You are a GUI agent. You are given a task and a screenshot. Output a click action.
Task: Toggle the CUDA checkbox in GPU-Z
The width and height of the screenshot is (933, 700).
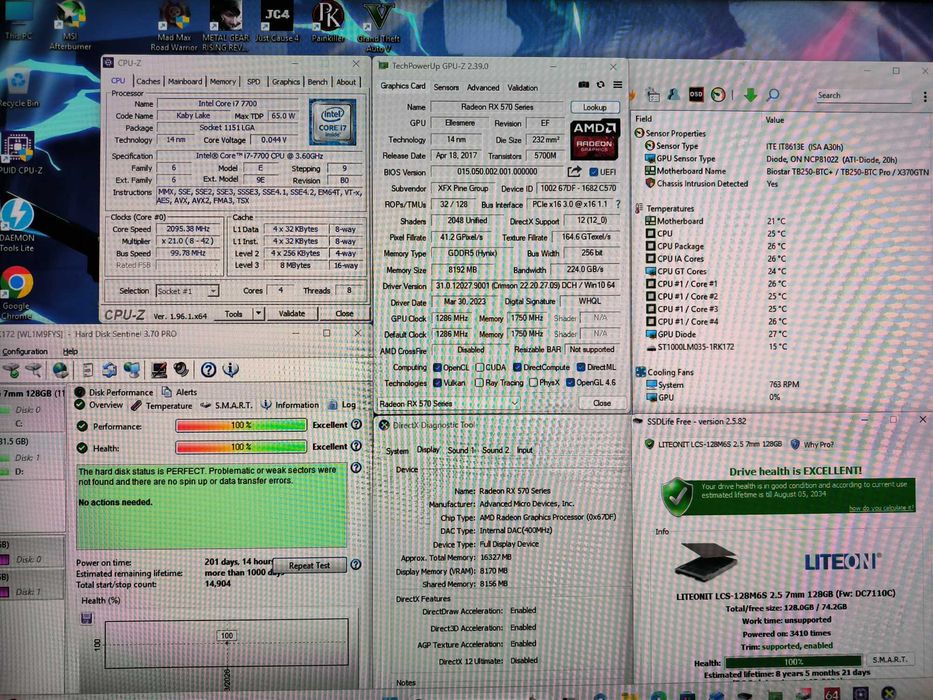click(x=480, y=367)
